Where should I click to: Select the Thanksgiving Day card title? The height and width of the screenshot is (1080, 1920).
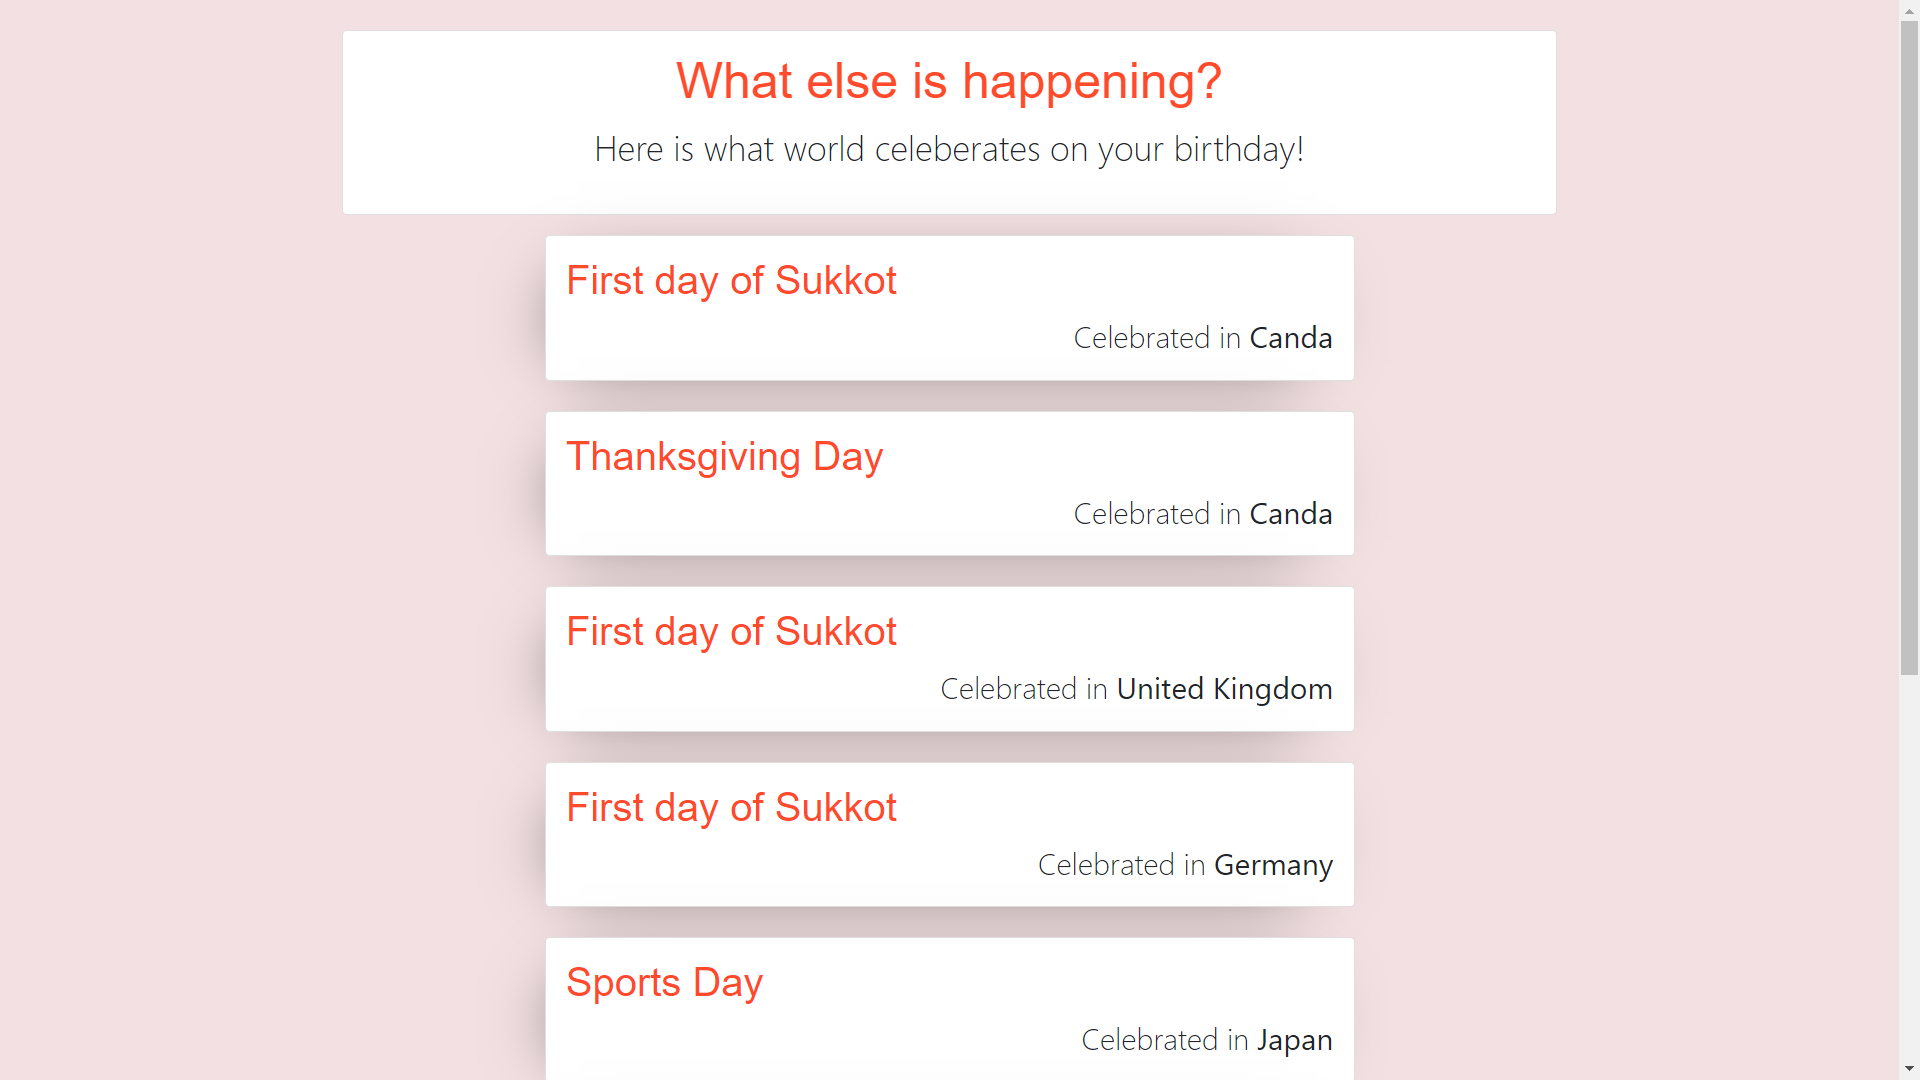[x=724, y=457]
